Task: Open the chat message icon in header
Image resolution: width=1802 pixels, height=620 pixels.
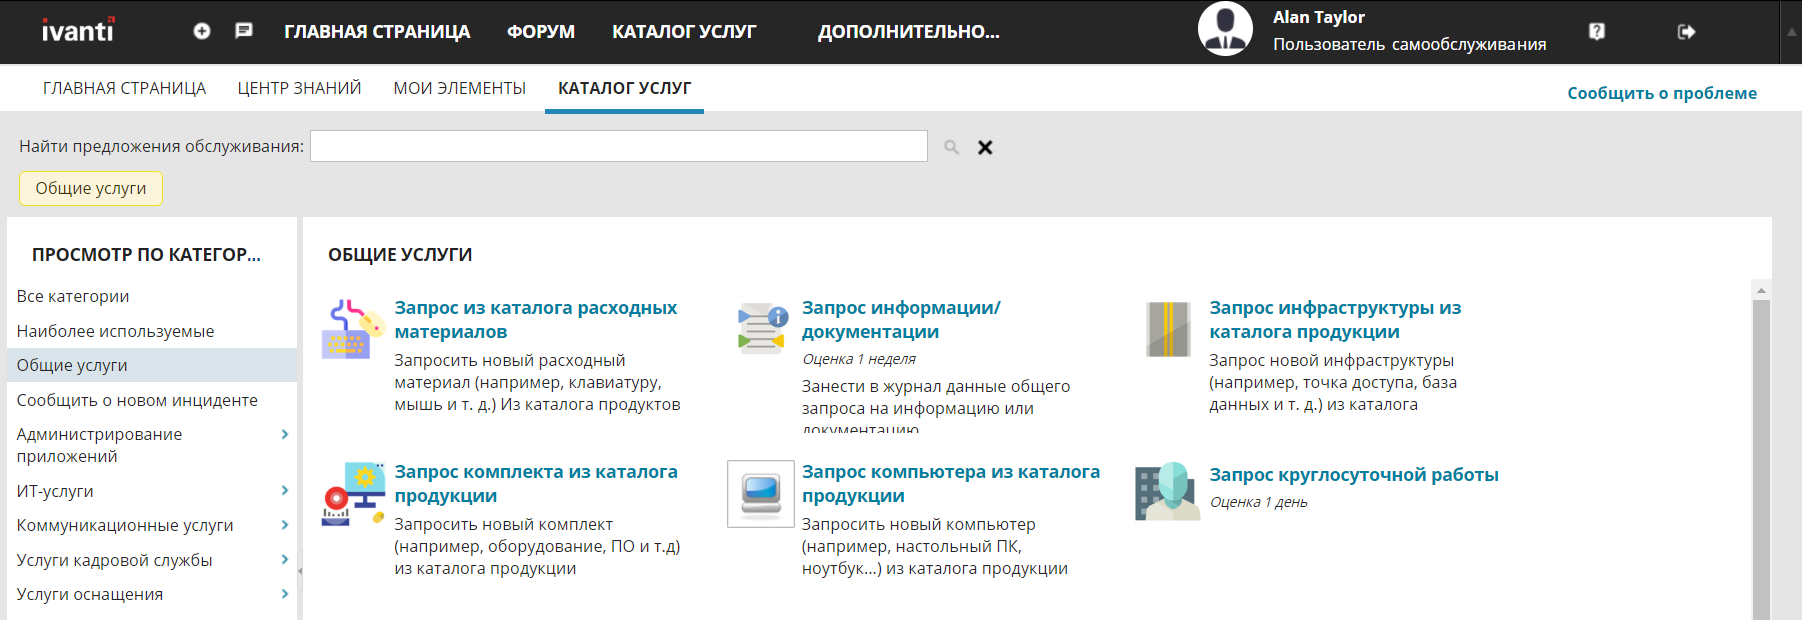Action: tap(244, 31)
